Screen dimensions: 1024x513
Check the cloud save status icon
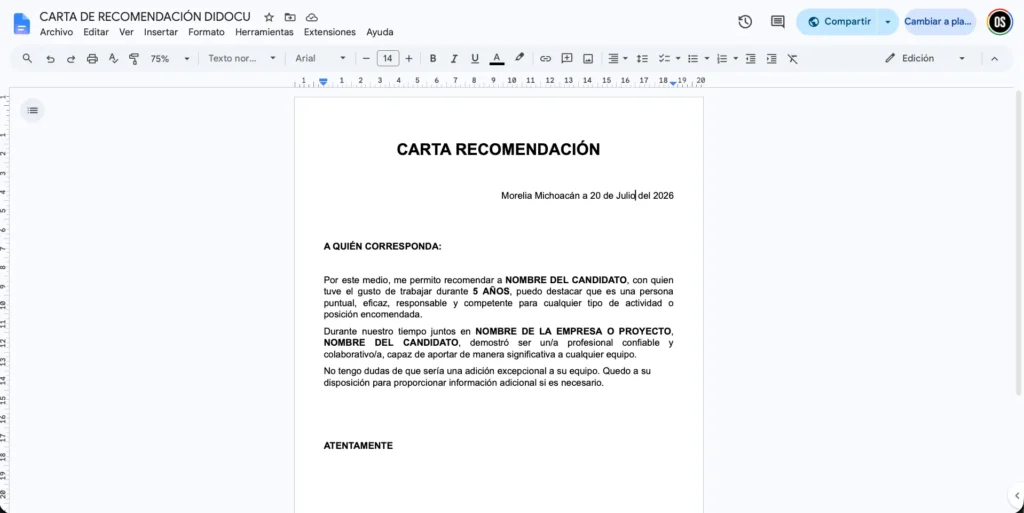click(x=312, y=17)
